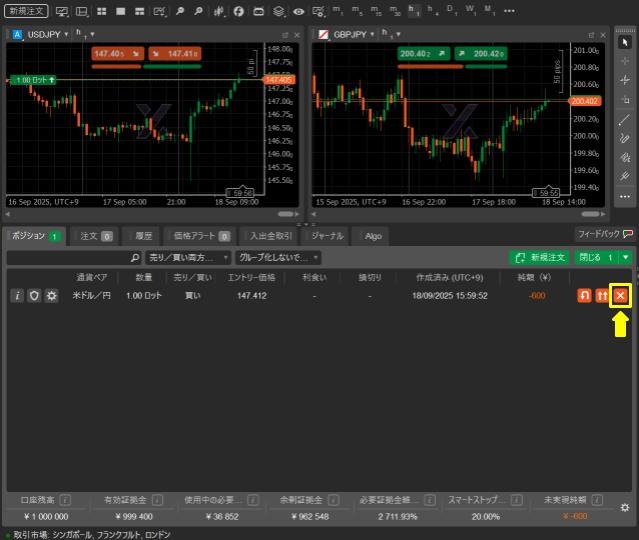Image resolution: width=639 pixels, height=540 pixels.
Task: Select the stacked chart layout icon
Action: (139, 11)
